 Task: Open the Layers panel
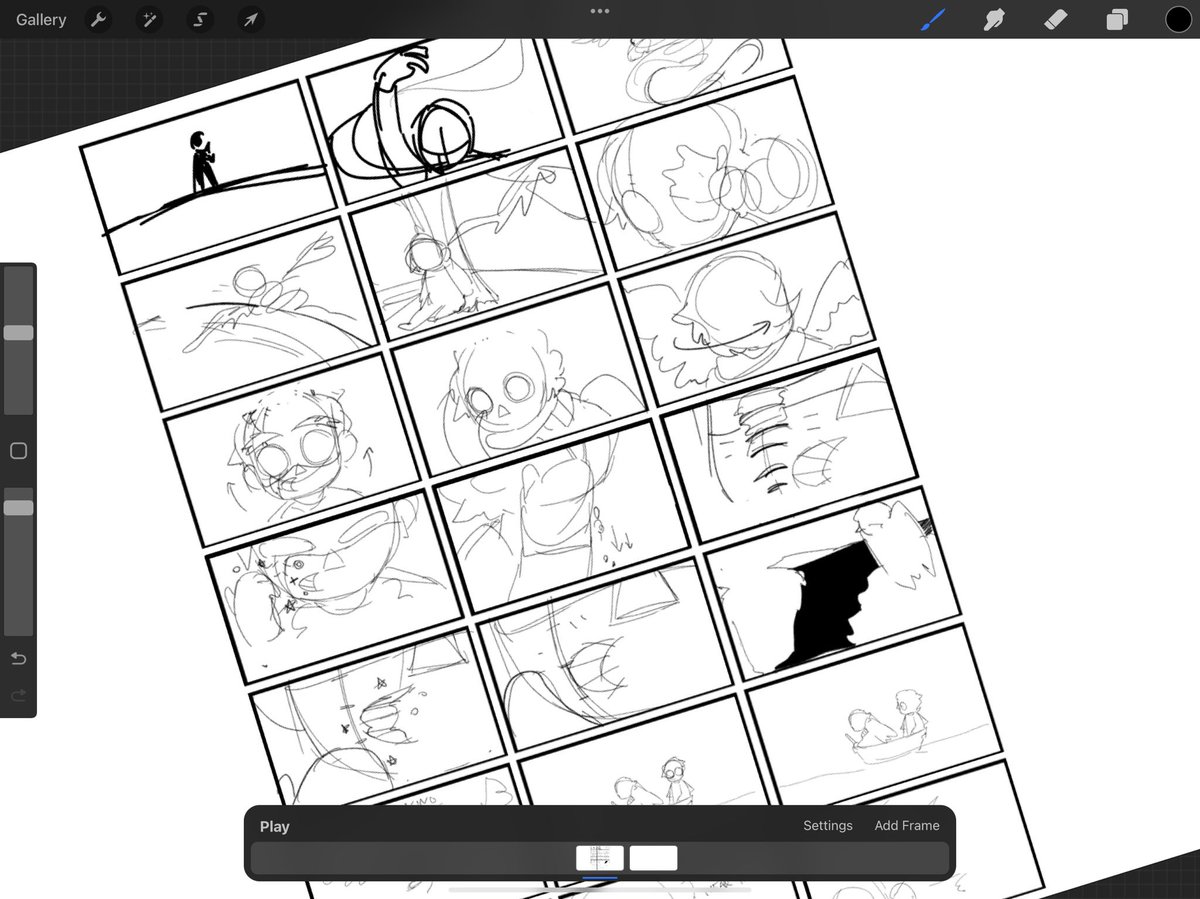click(x=1117, y=19)
